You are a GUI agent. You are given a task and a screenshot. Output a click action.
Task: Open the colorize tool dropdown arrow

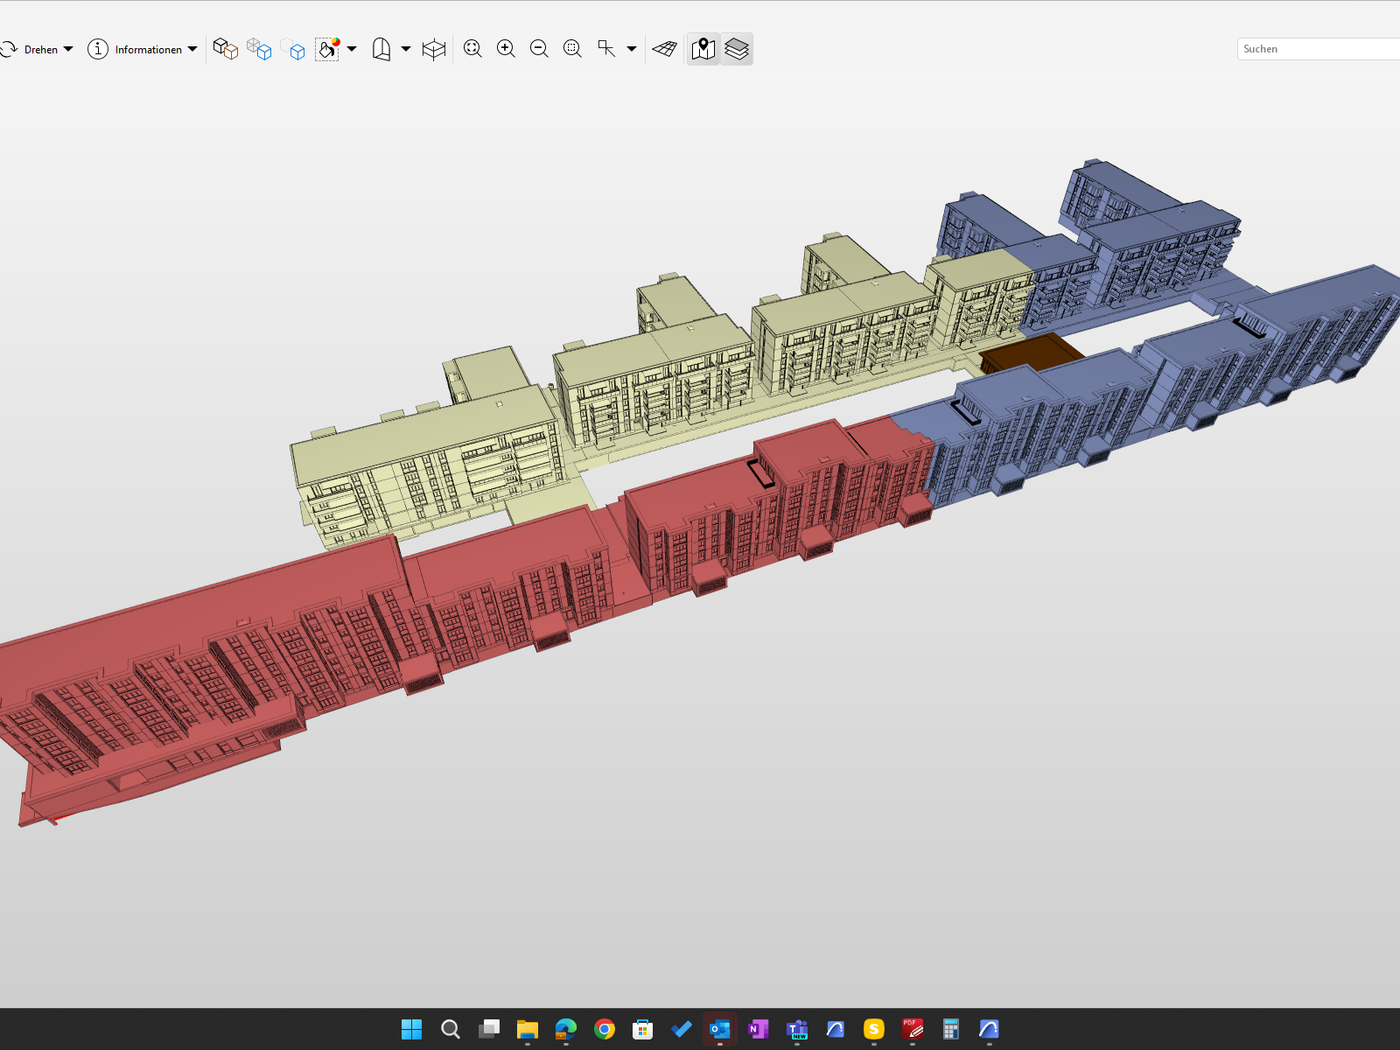pos(352,49)
